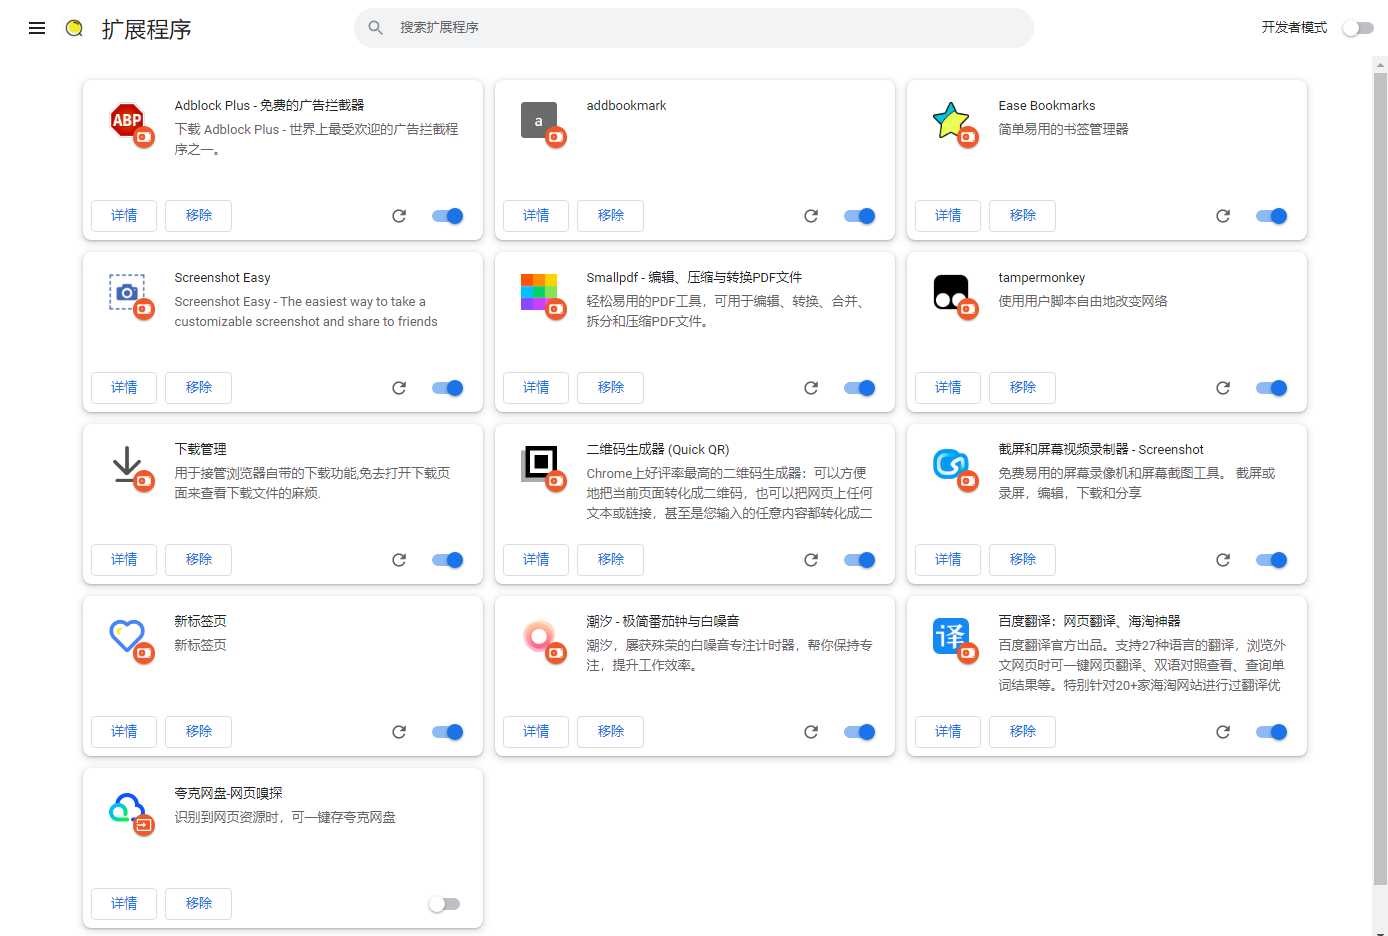This screenshot has width=1388, height=936.
Task: Open the hamburger main menu
Action: click(37, 28)
